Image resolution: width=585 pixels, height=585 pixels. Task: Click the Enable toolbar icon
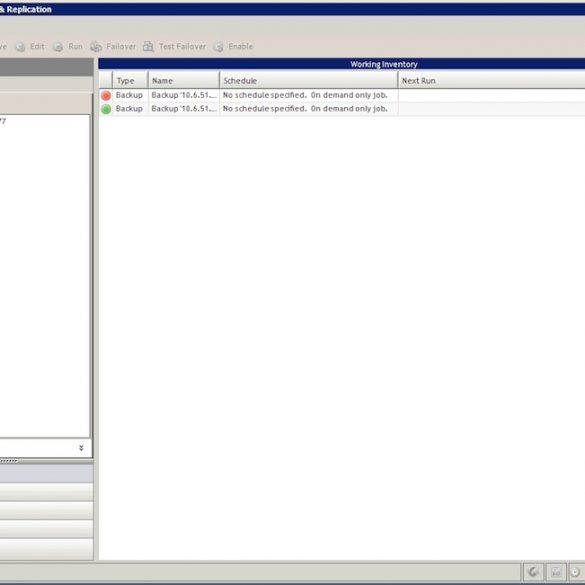click(218, 47)
